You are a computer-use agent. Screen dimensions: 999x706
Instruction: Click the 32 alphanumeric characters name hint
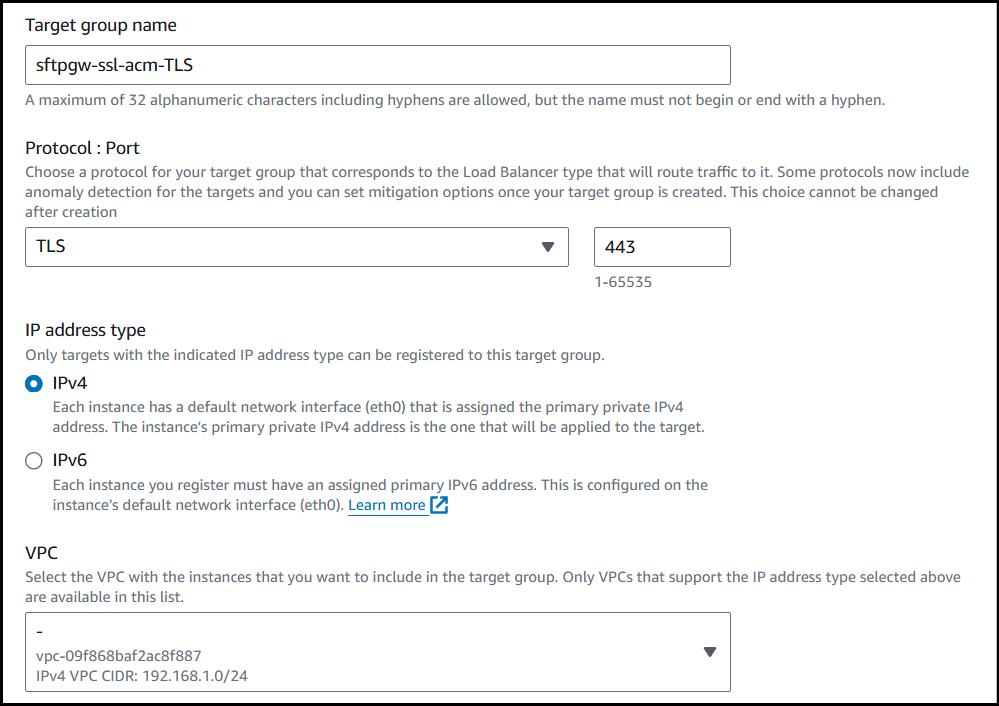(455, 100)
